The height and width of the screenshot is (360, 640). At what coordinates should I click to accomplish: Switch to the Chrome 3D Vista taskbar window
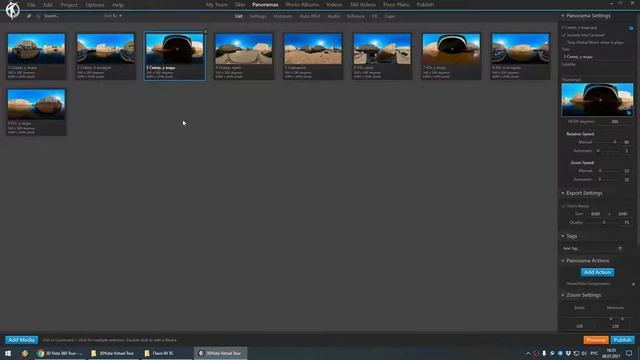point(60,353)
